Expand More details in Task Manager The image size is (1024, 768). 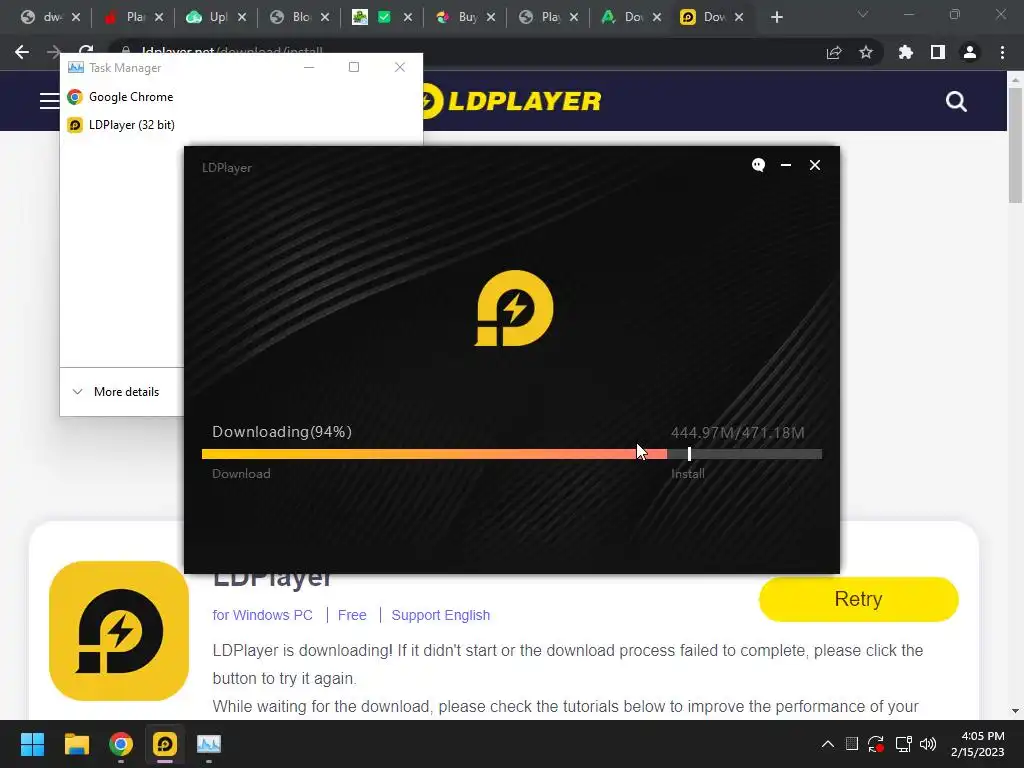click(116, 392)
